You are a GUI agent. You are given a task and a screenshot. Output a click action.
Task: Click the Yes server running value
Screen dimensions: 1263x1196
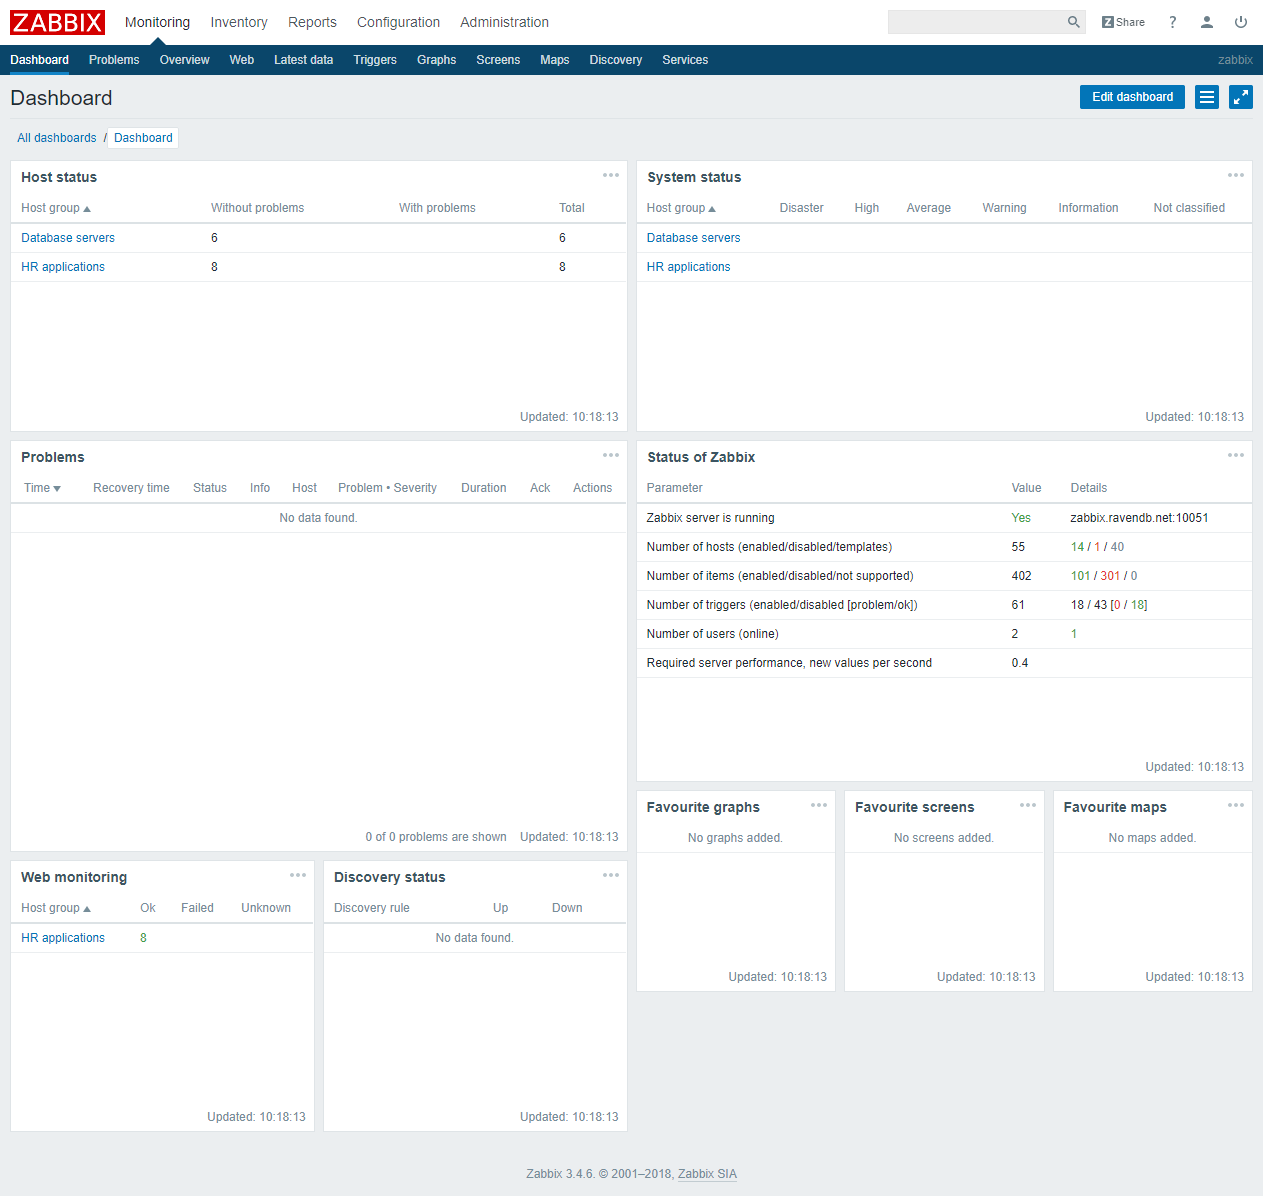(1021, 518)
